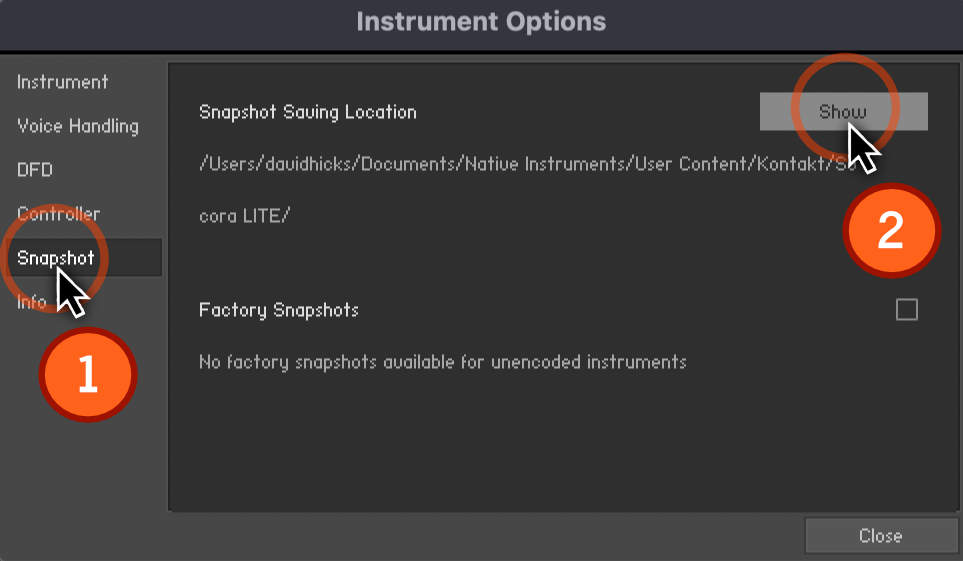Go to the Controller tab
Screen dimensions: 963x561
pyautogui.click(x=58, y=214)
